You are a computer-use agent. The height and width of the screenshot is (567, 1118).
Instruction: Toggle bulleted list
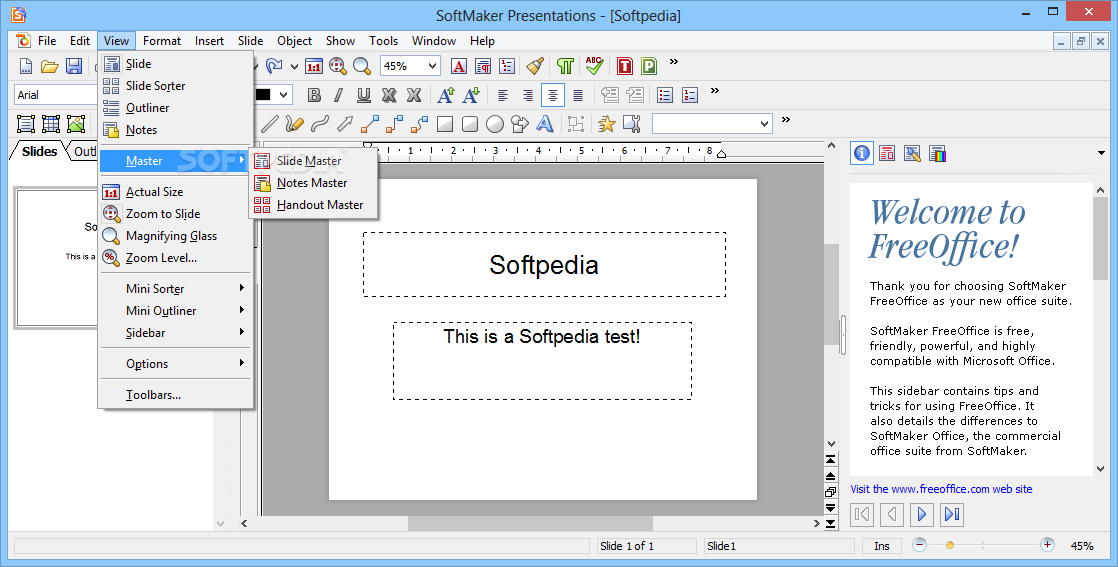click(665, 95)
